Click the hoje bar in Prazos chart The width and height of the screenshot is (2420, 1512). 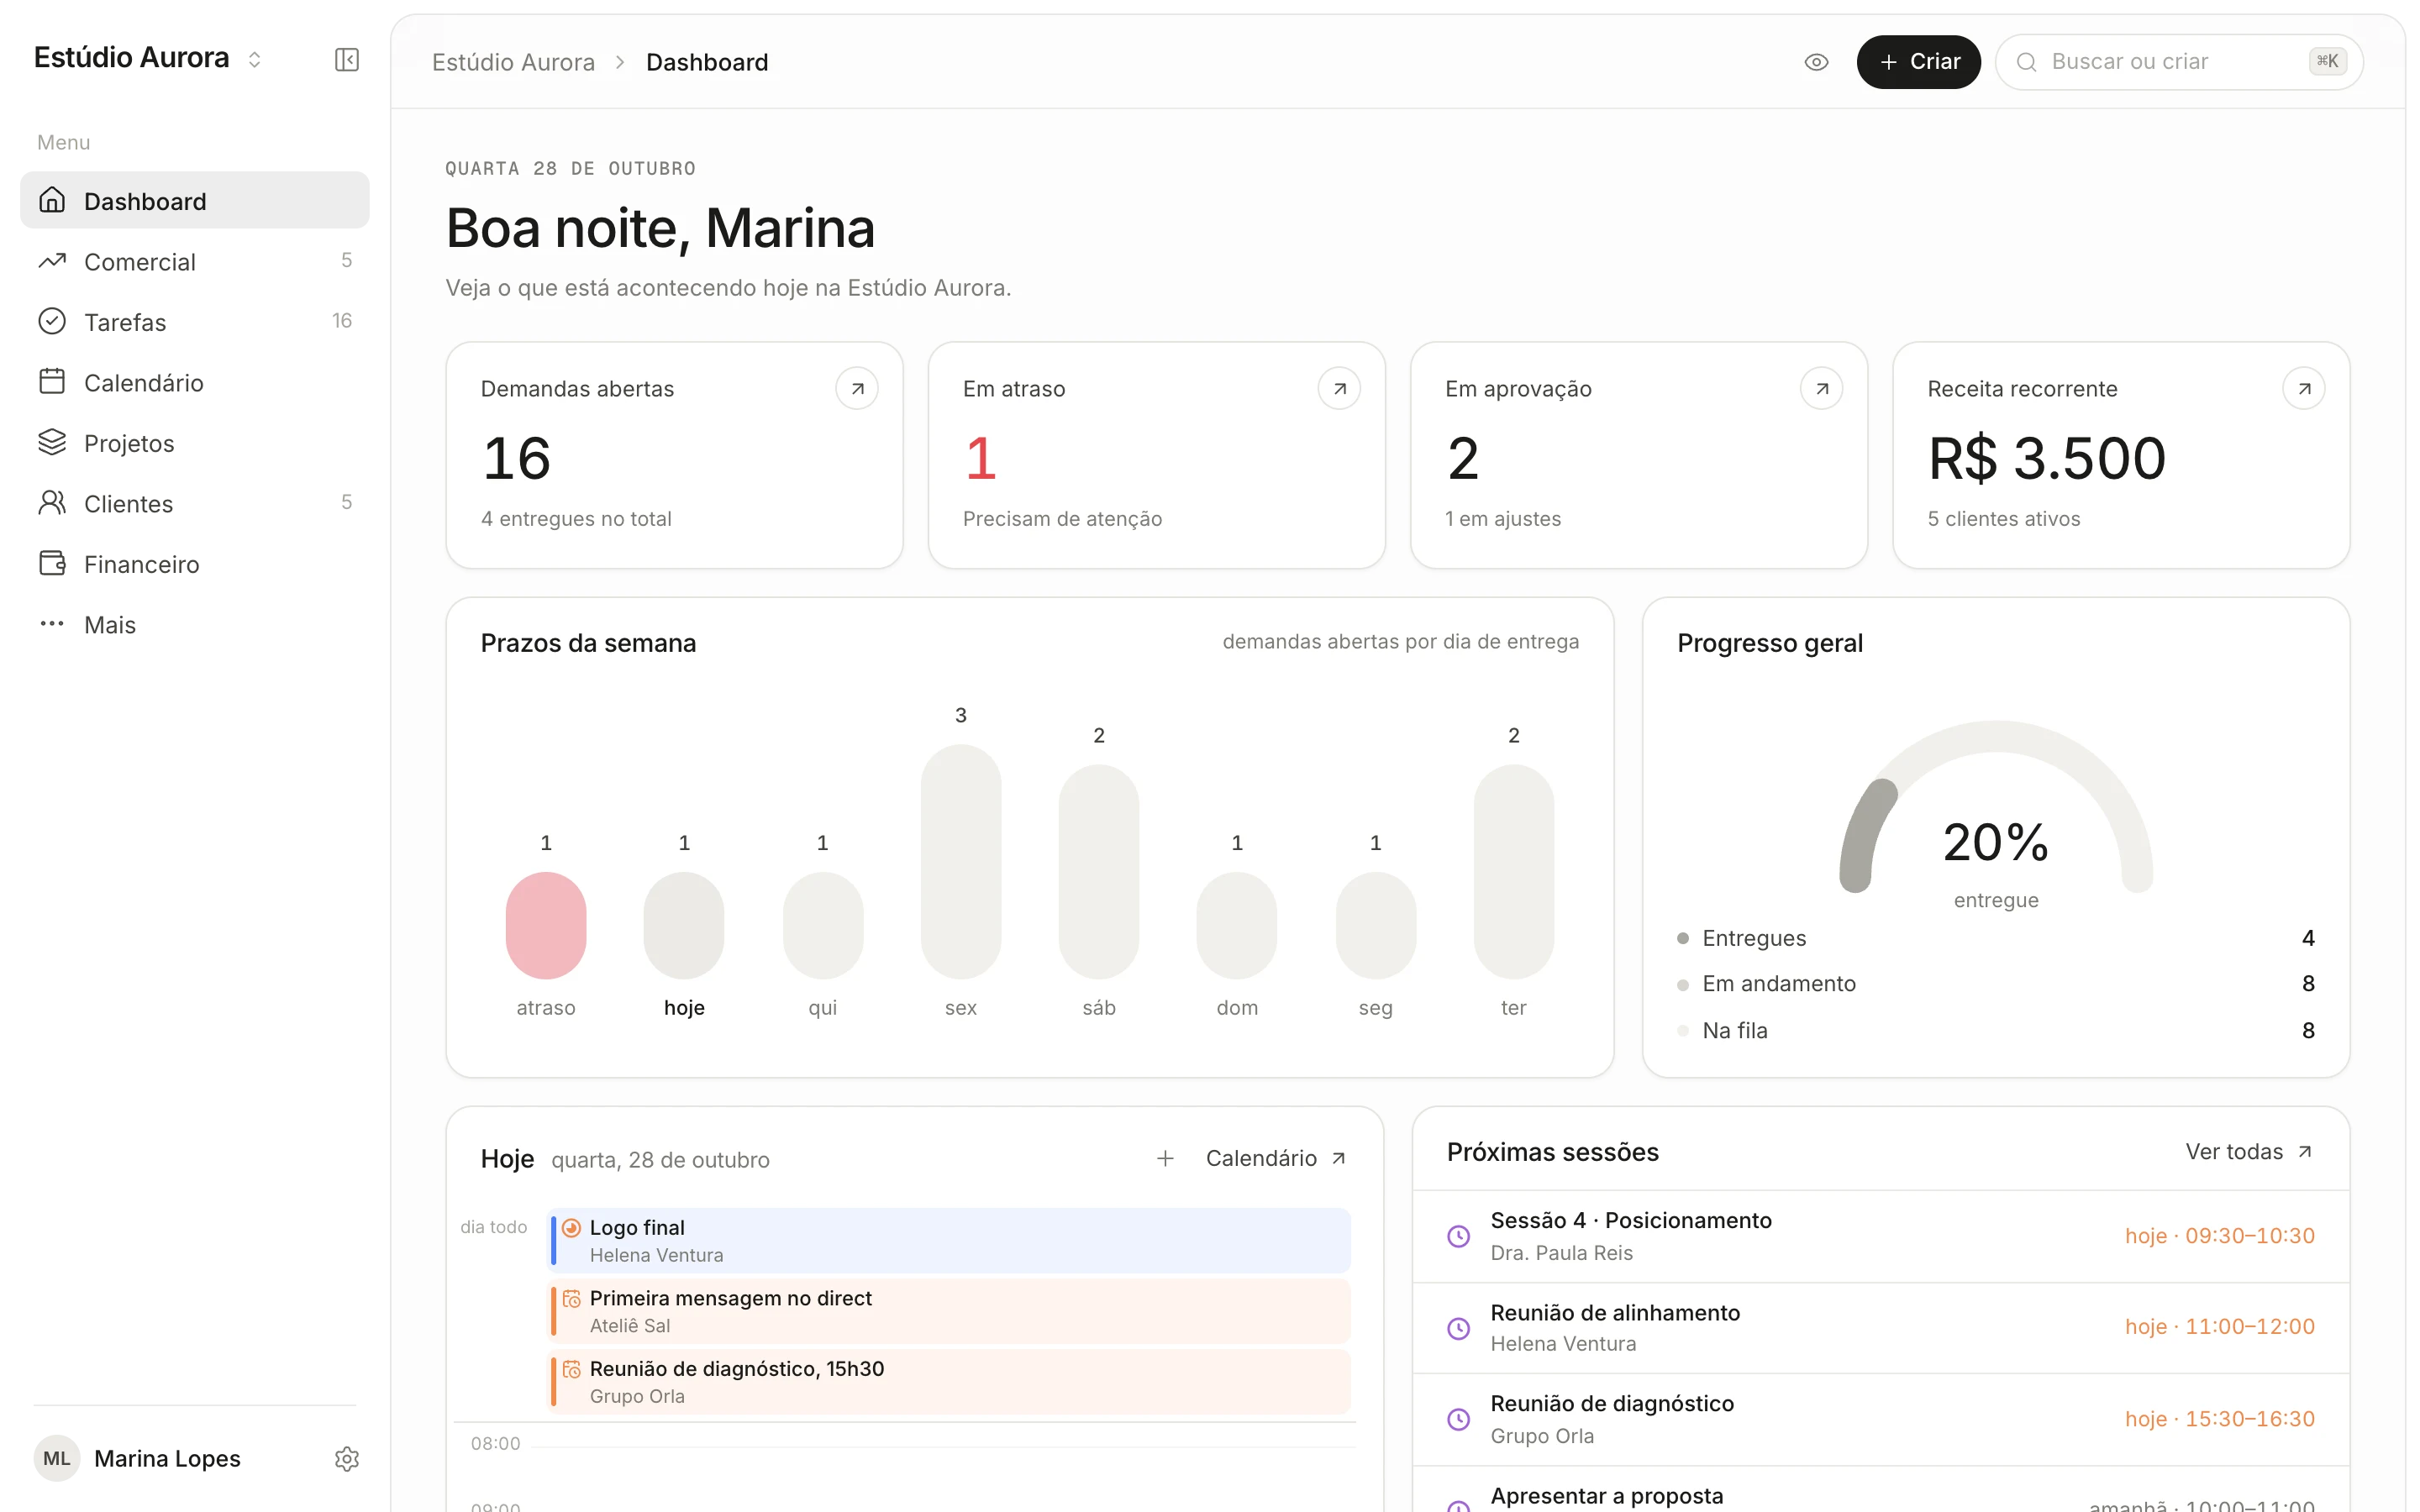[684, 925]
